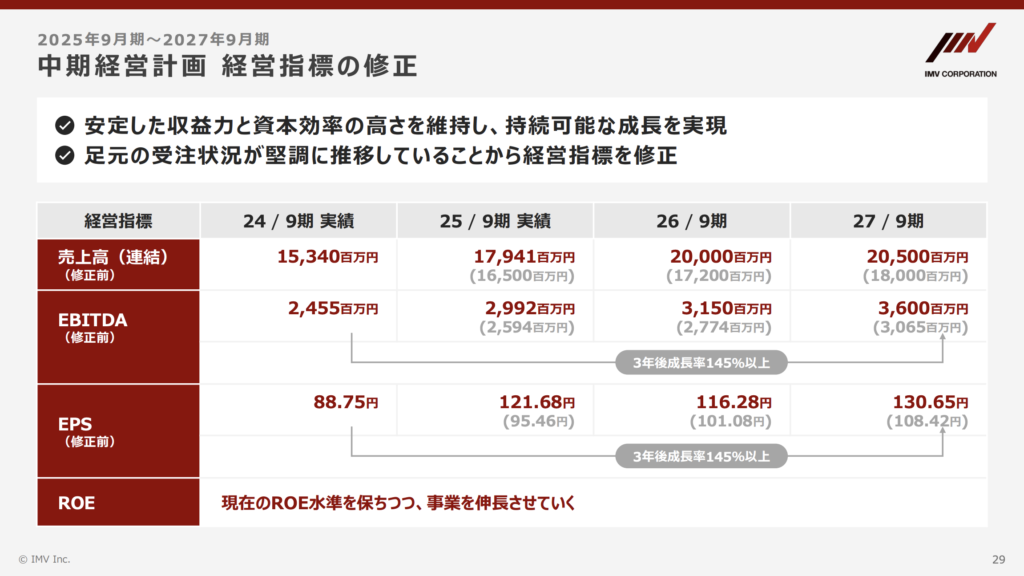Click the first checkmark bullet icon
1024x576 pixels.
[x=65, y=125]
